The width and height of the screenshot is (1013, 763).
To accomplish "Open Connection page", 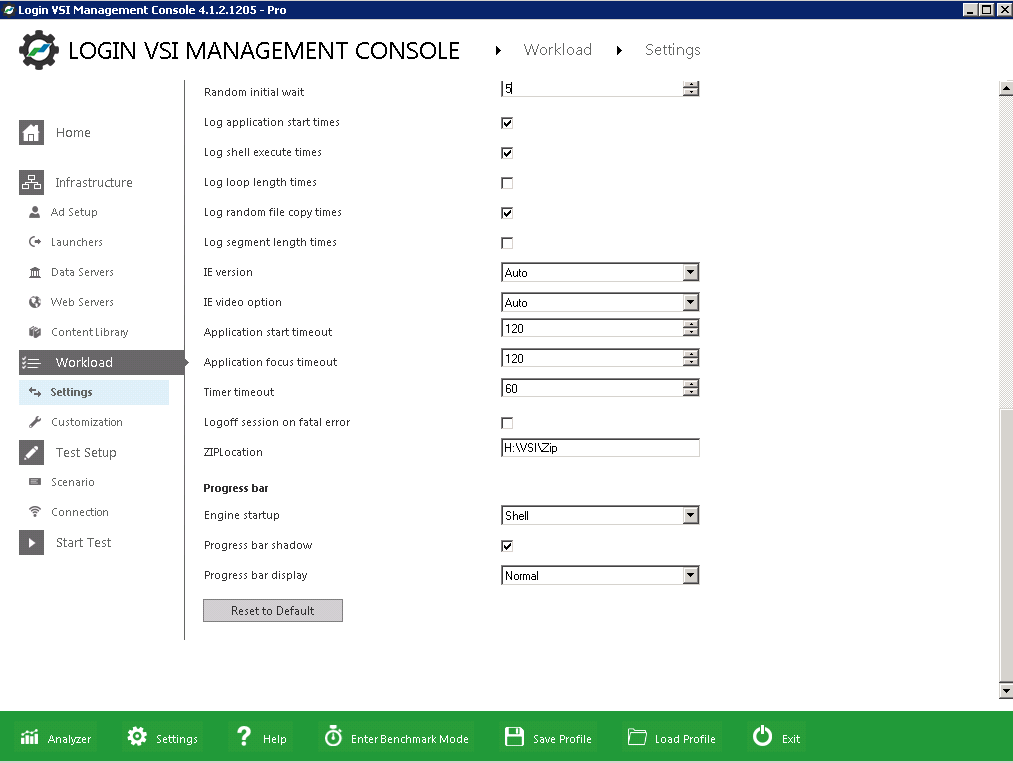I will point(80,512).
